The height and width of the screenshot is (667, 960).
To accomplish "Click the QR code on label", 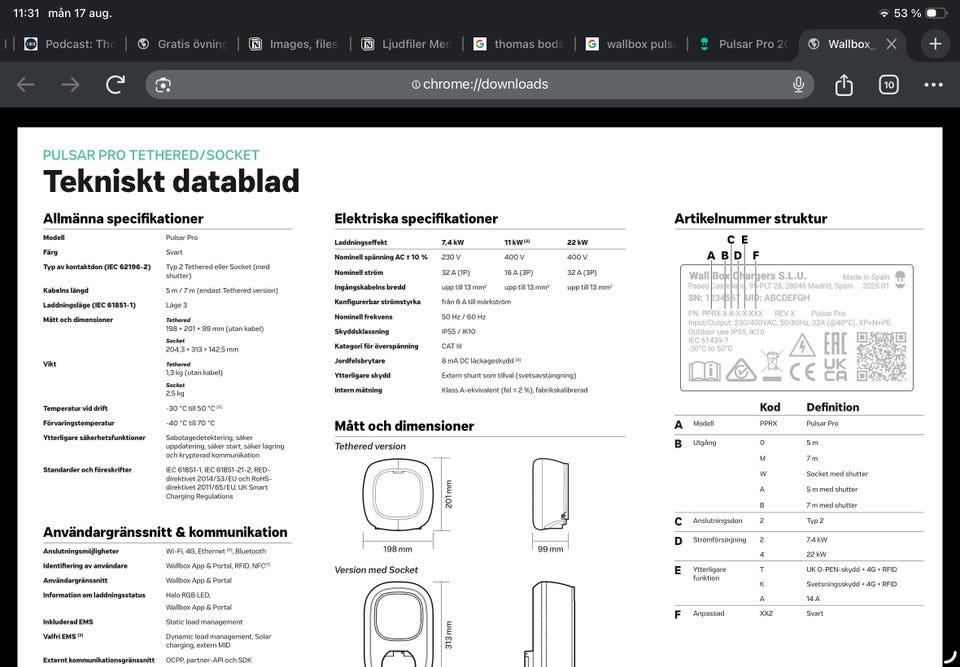I will pyautogui.click(x=881, y=356).
